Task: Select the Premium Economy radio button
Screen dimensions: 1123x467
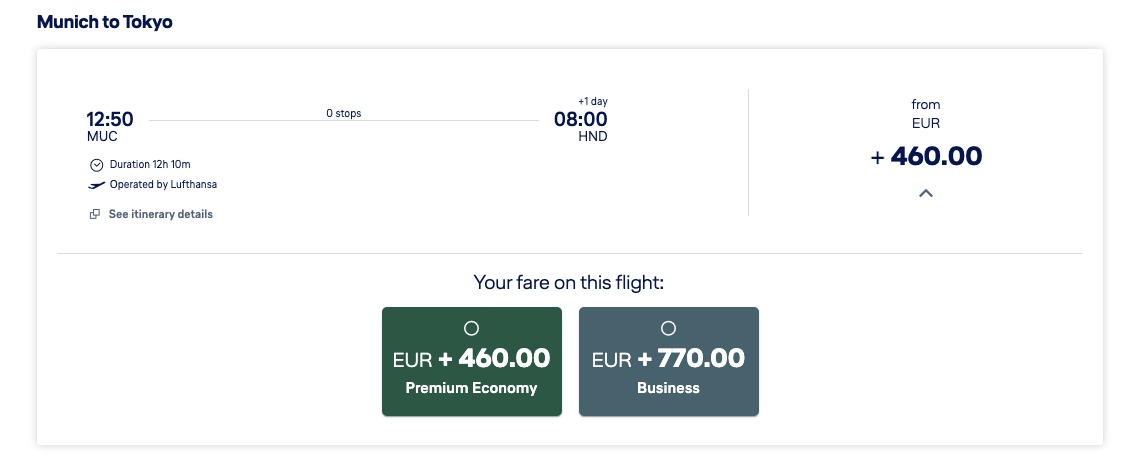Action: pos(471,328)
